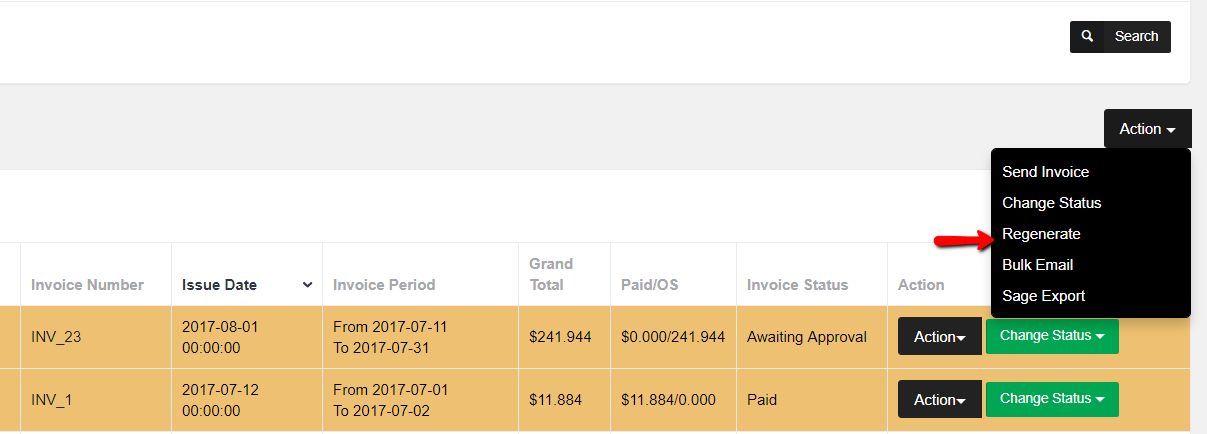Click the Paid/OS column header
Image resolution: width=1207 pixels, height=434 pixels.
649,285
